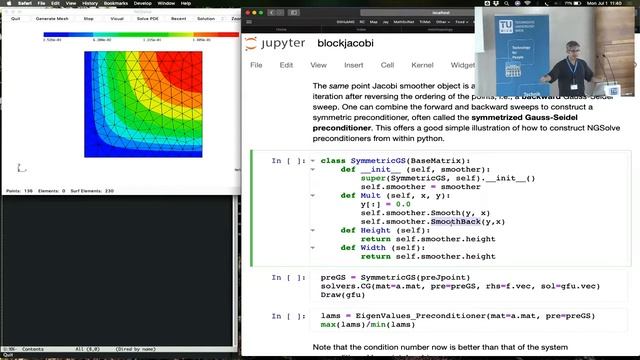Click the Wi-Fi status icon
Image resolution: width=640 pixels, height=360 pixels.
527,3
